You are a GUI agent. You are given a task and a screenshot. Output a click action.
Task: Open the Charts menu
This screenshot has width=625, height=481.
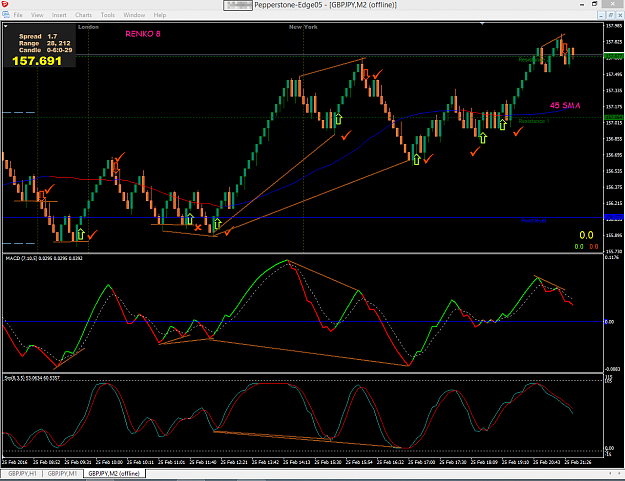click(83, 15)
